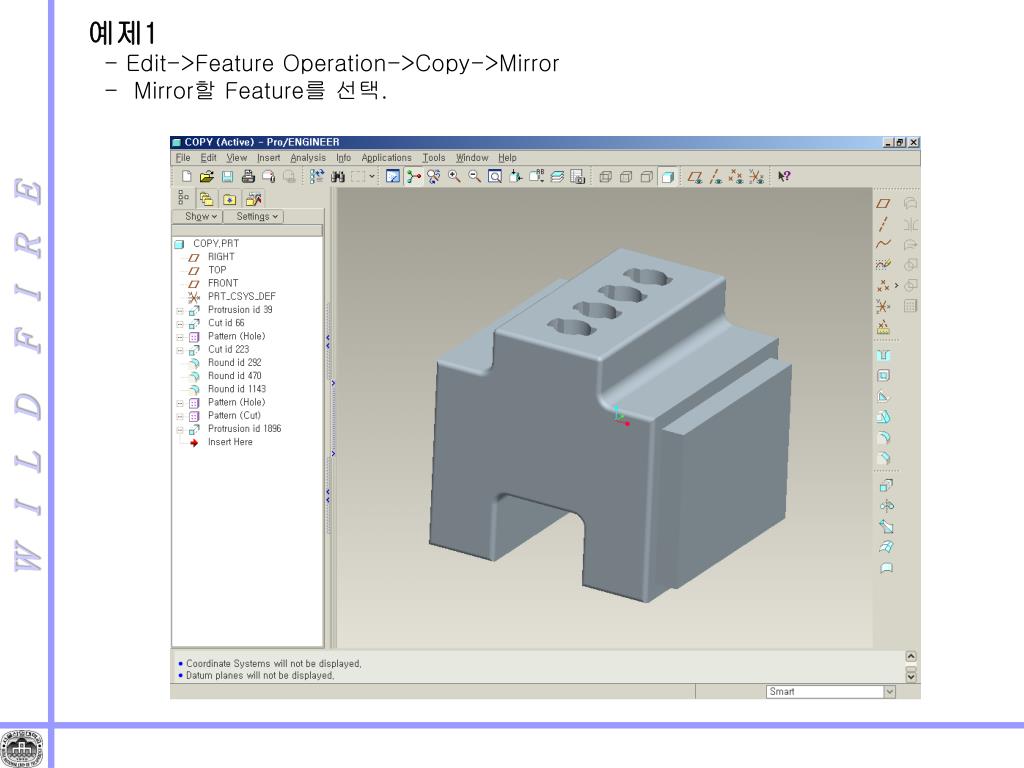This screenshot has width=1024, height=768.
Task: Click the Datum Plane tool in right toolbar
Action: tap(883, 204)
